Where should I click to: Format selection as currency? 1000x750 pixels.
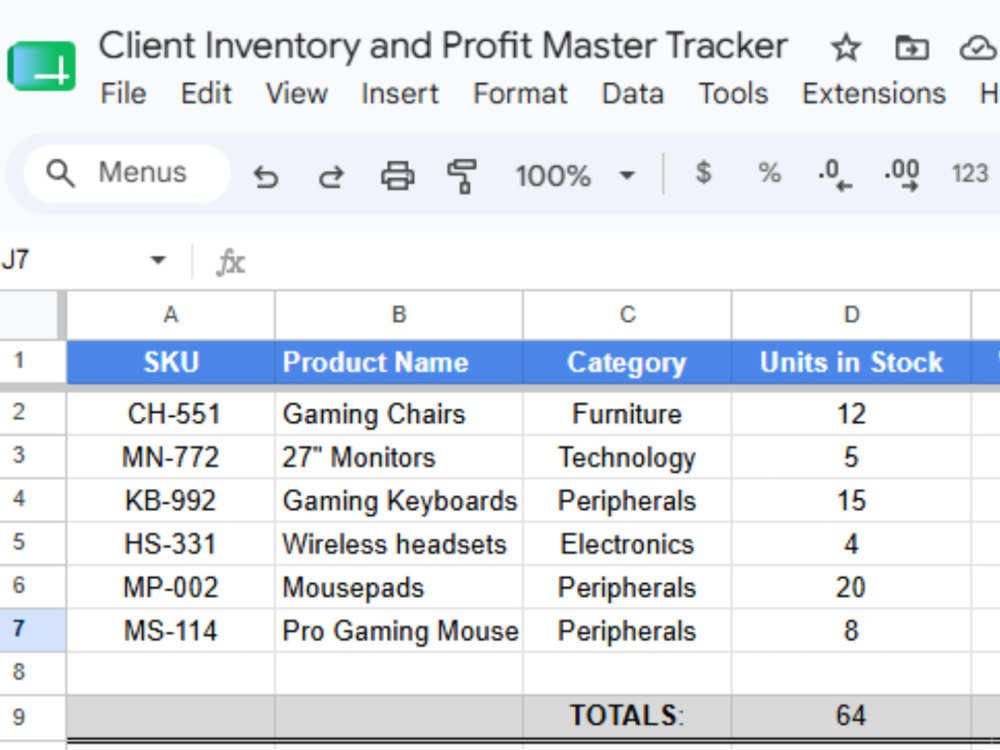[x=703, y=173]
